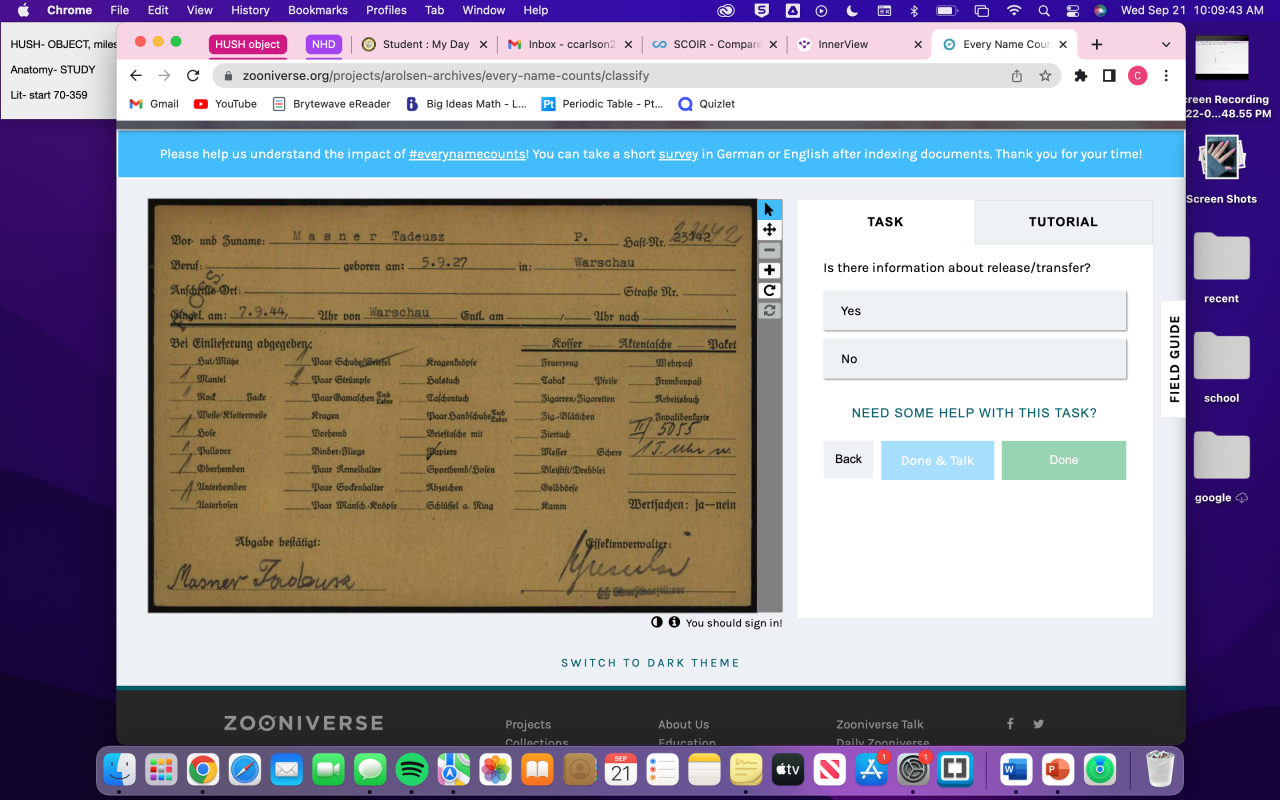
Task: Switch to Inbox Gmail tab
Action: (x=569, y=44)
